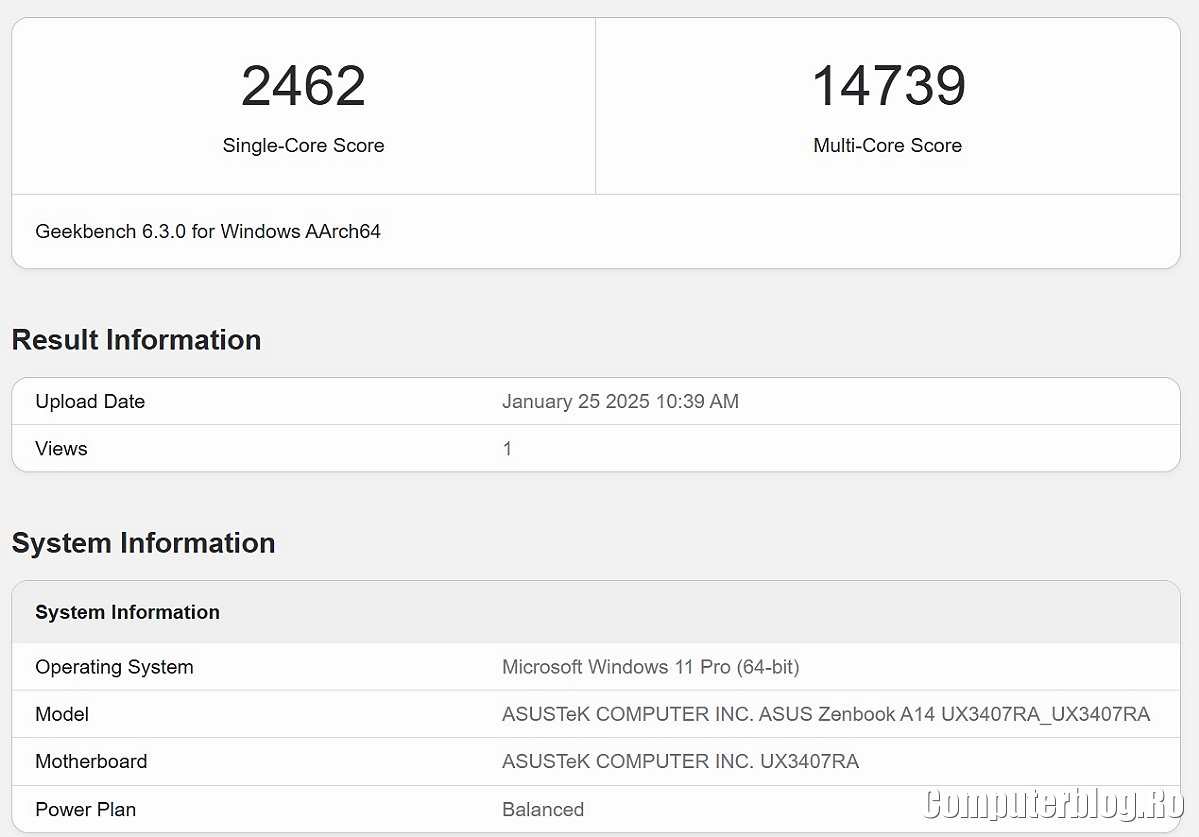This screenshot has width=1199, height=837.
Task: Click the bold System Information table header
Action: [x=127, y=612]
